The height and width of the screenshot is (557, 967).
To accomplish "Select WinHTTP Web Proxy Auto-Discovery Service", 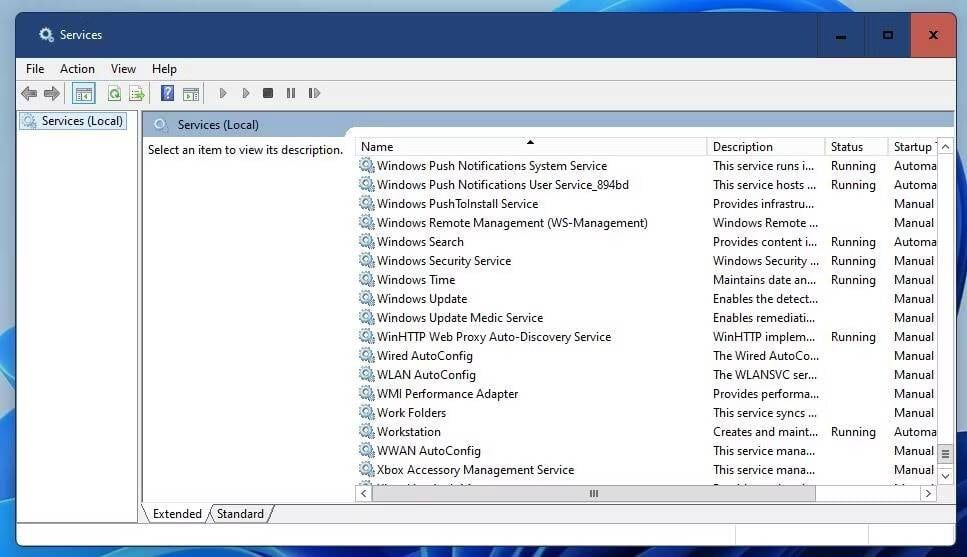I will tap(648, 337).
